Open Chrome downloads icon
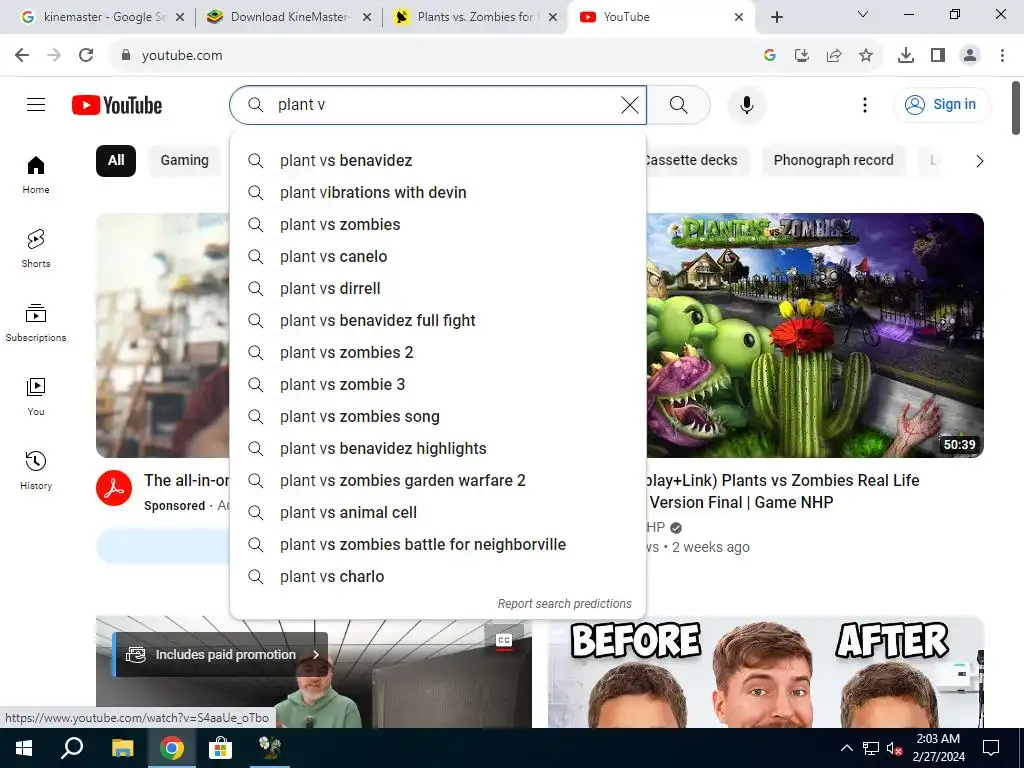1024x768 pixels. [906, 56]
